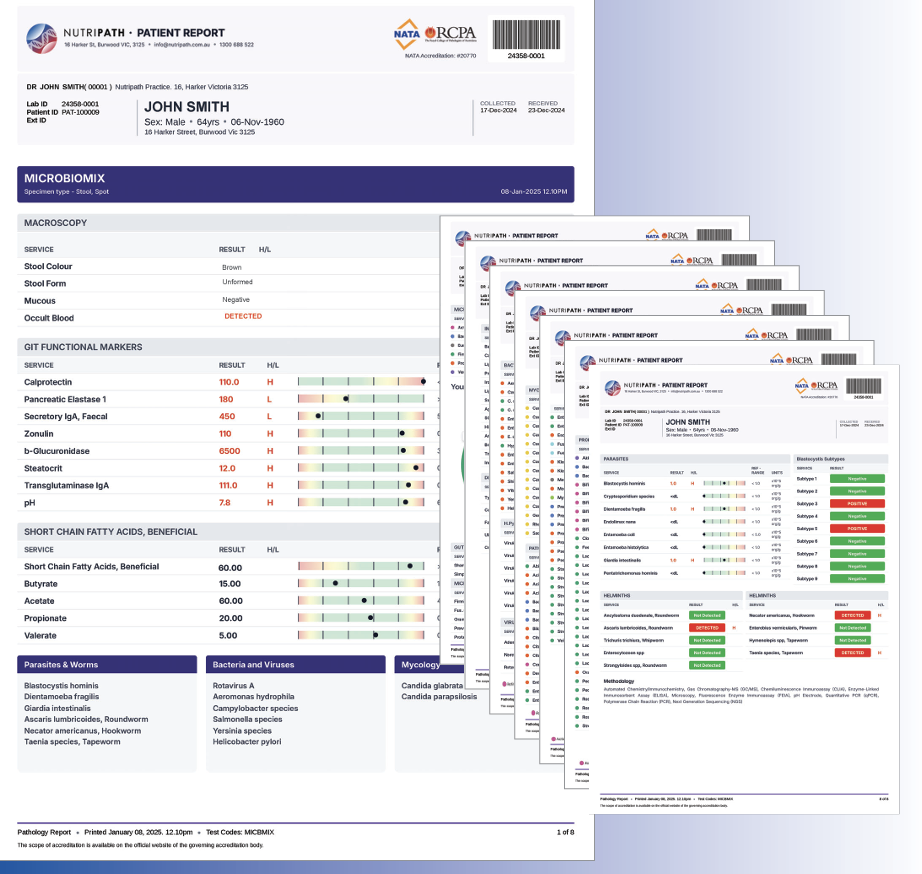Click the NATA logo on the main report
922x874 pixels.
[407, 34]
